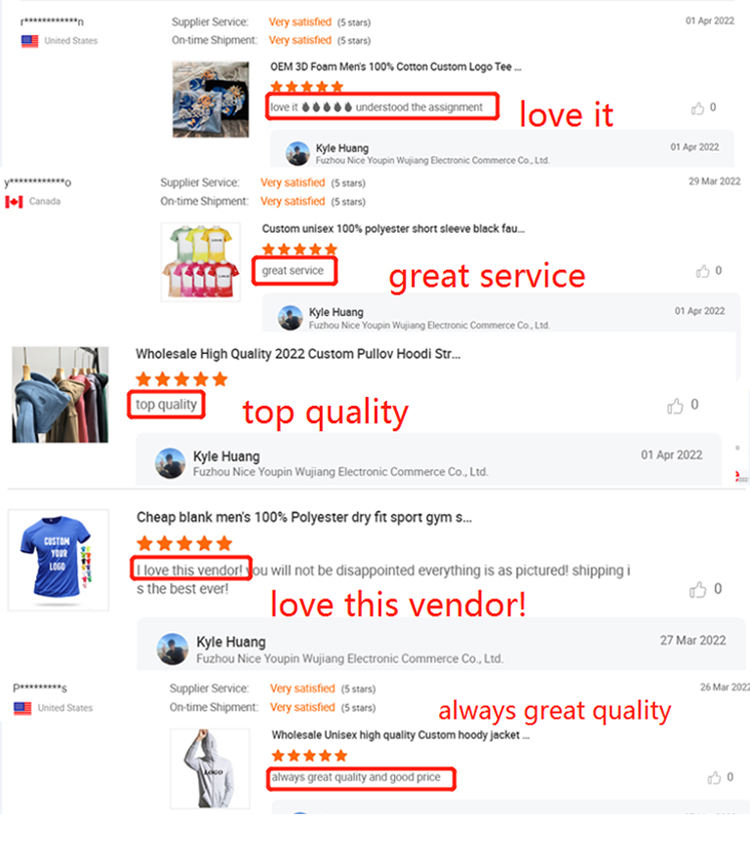Click the United States flag under r***n

[x=30, y=41]
